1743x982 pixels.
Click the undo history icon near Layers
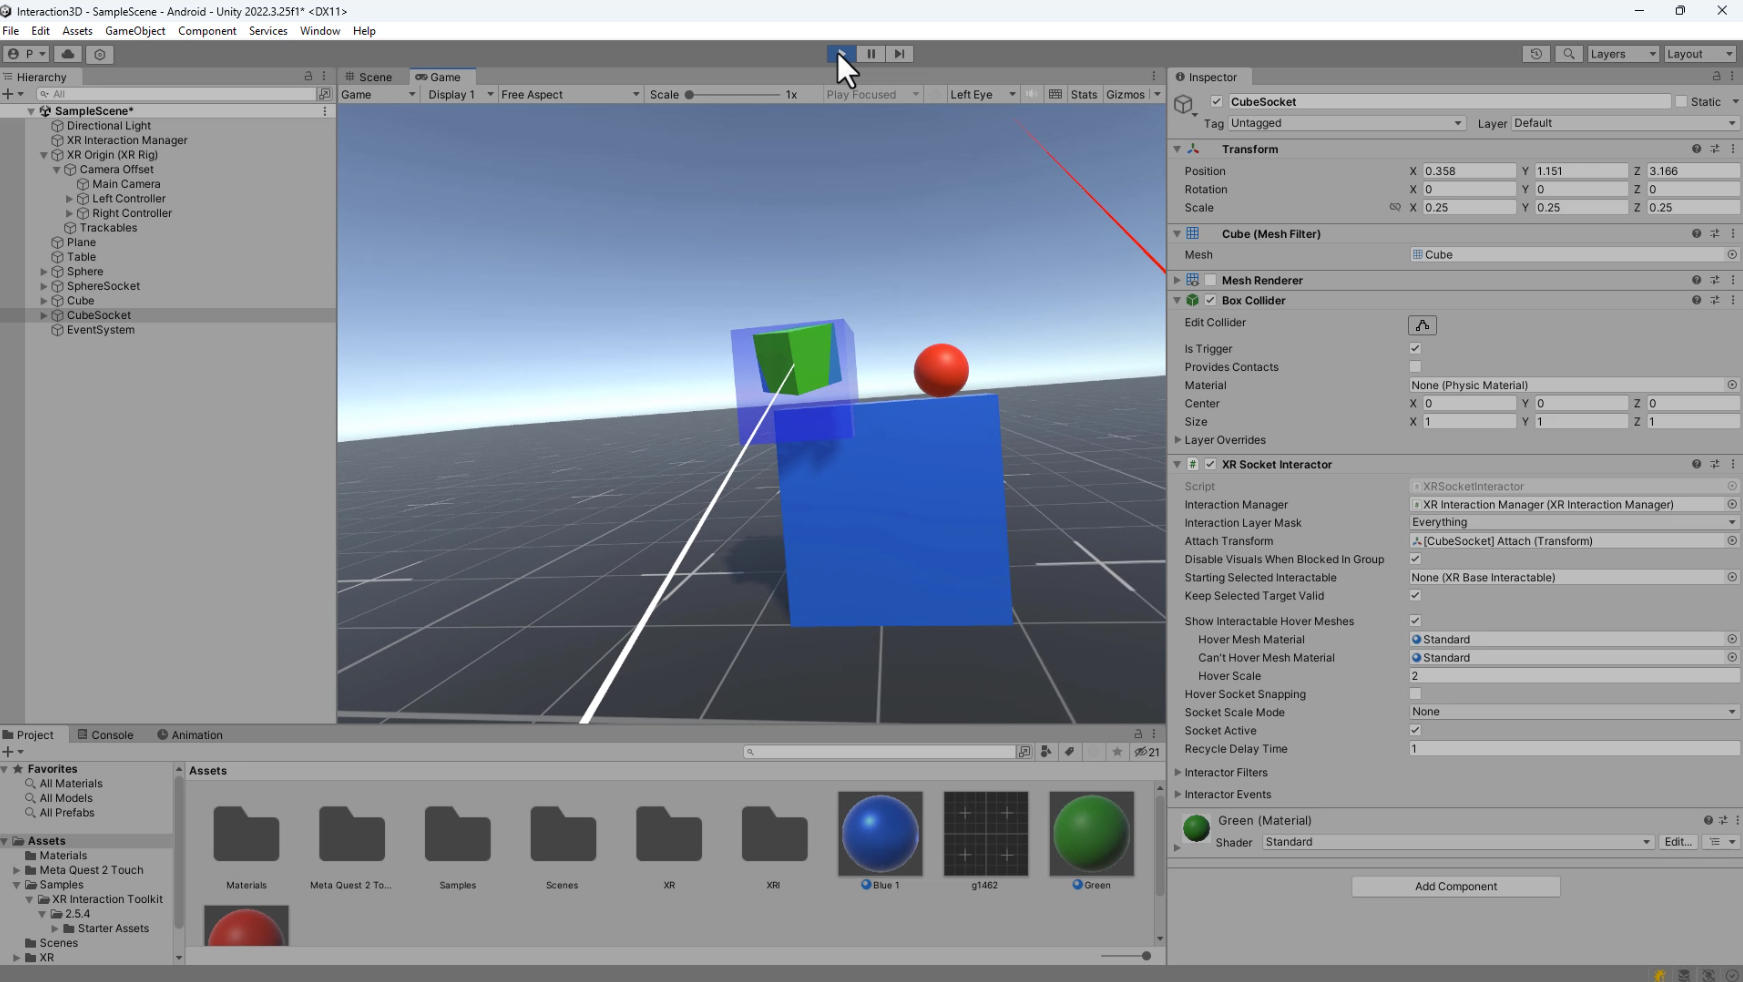coord(1536,54)
